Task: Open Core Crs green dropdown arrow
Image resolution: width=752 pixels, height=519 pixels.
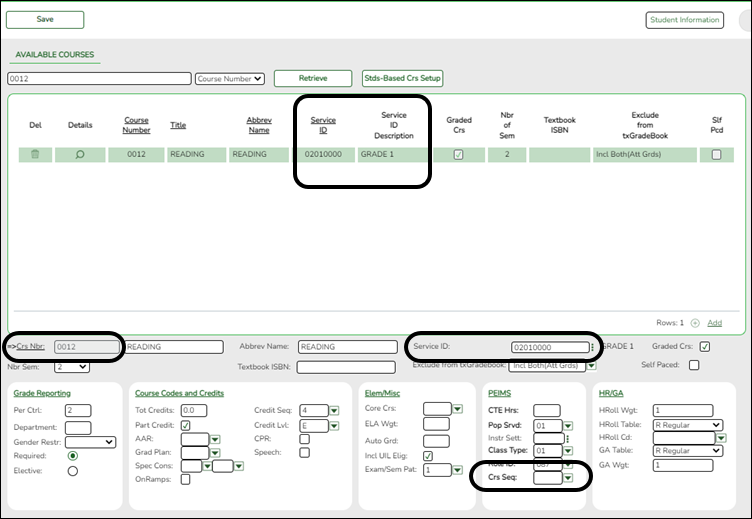Action: coord(456,410)
